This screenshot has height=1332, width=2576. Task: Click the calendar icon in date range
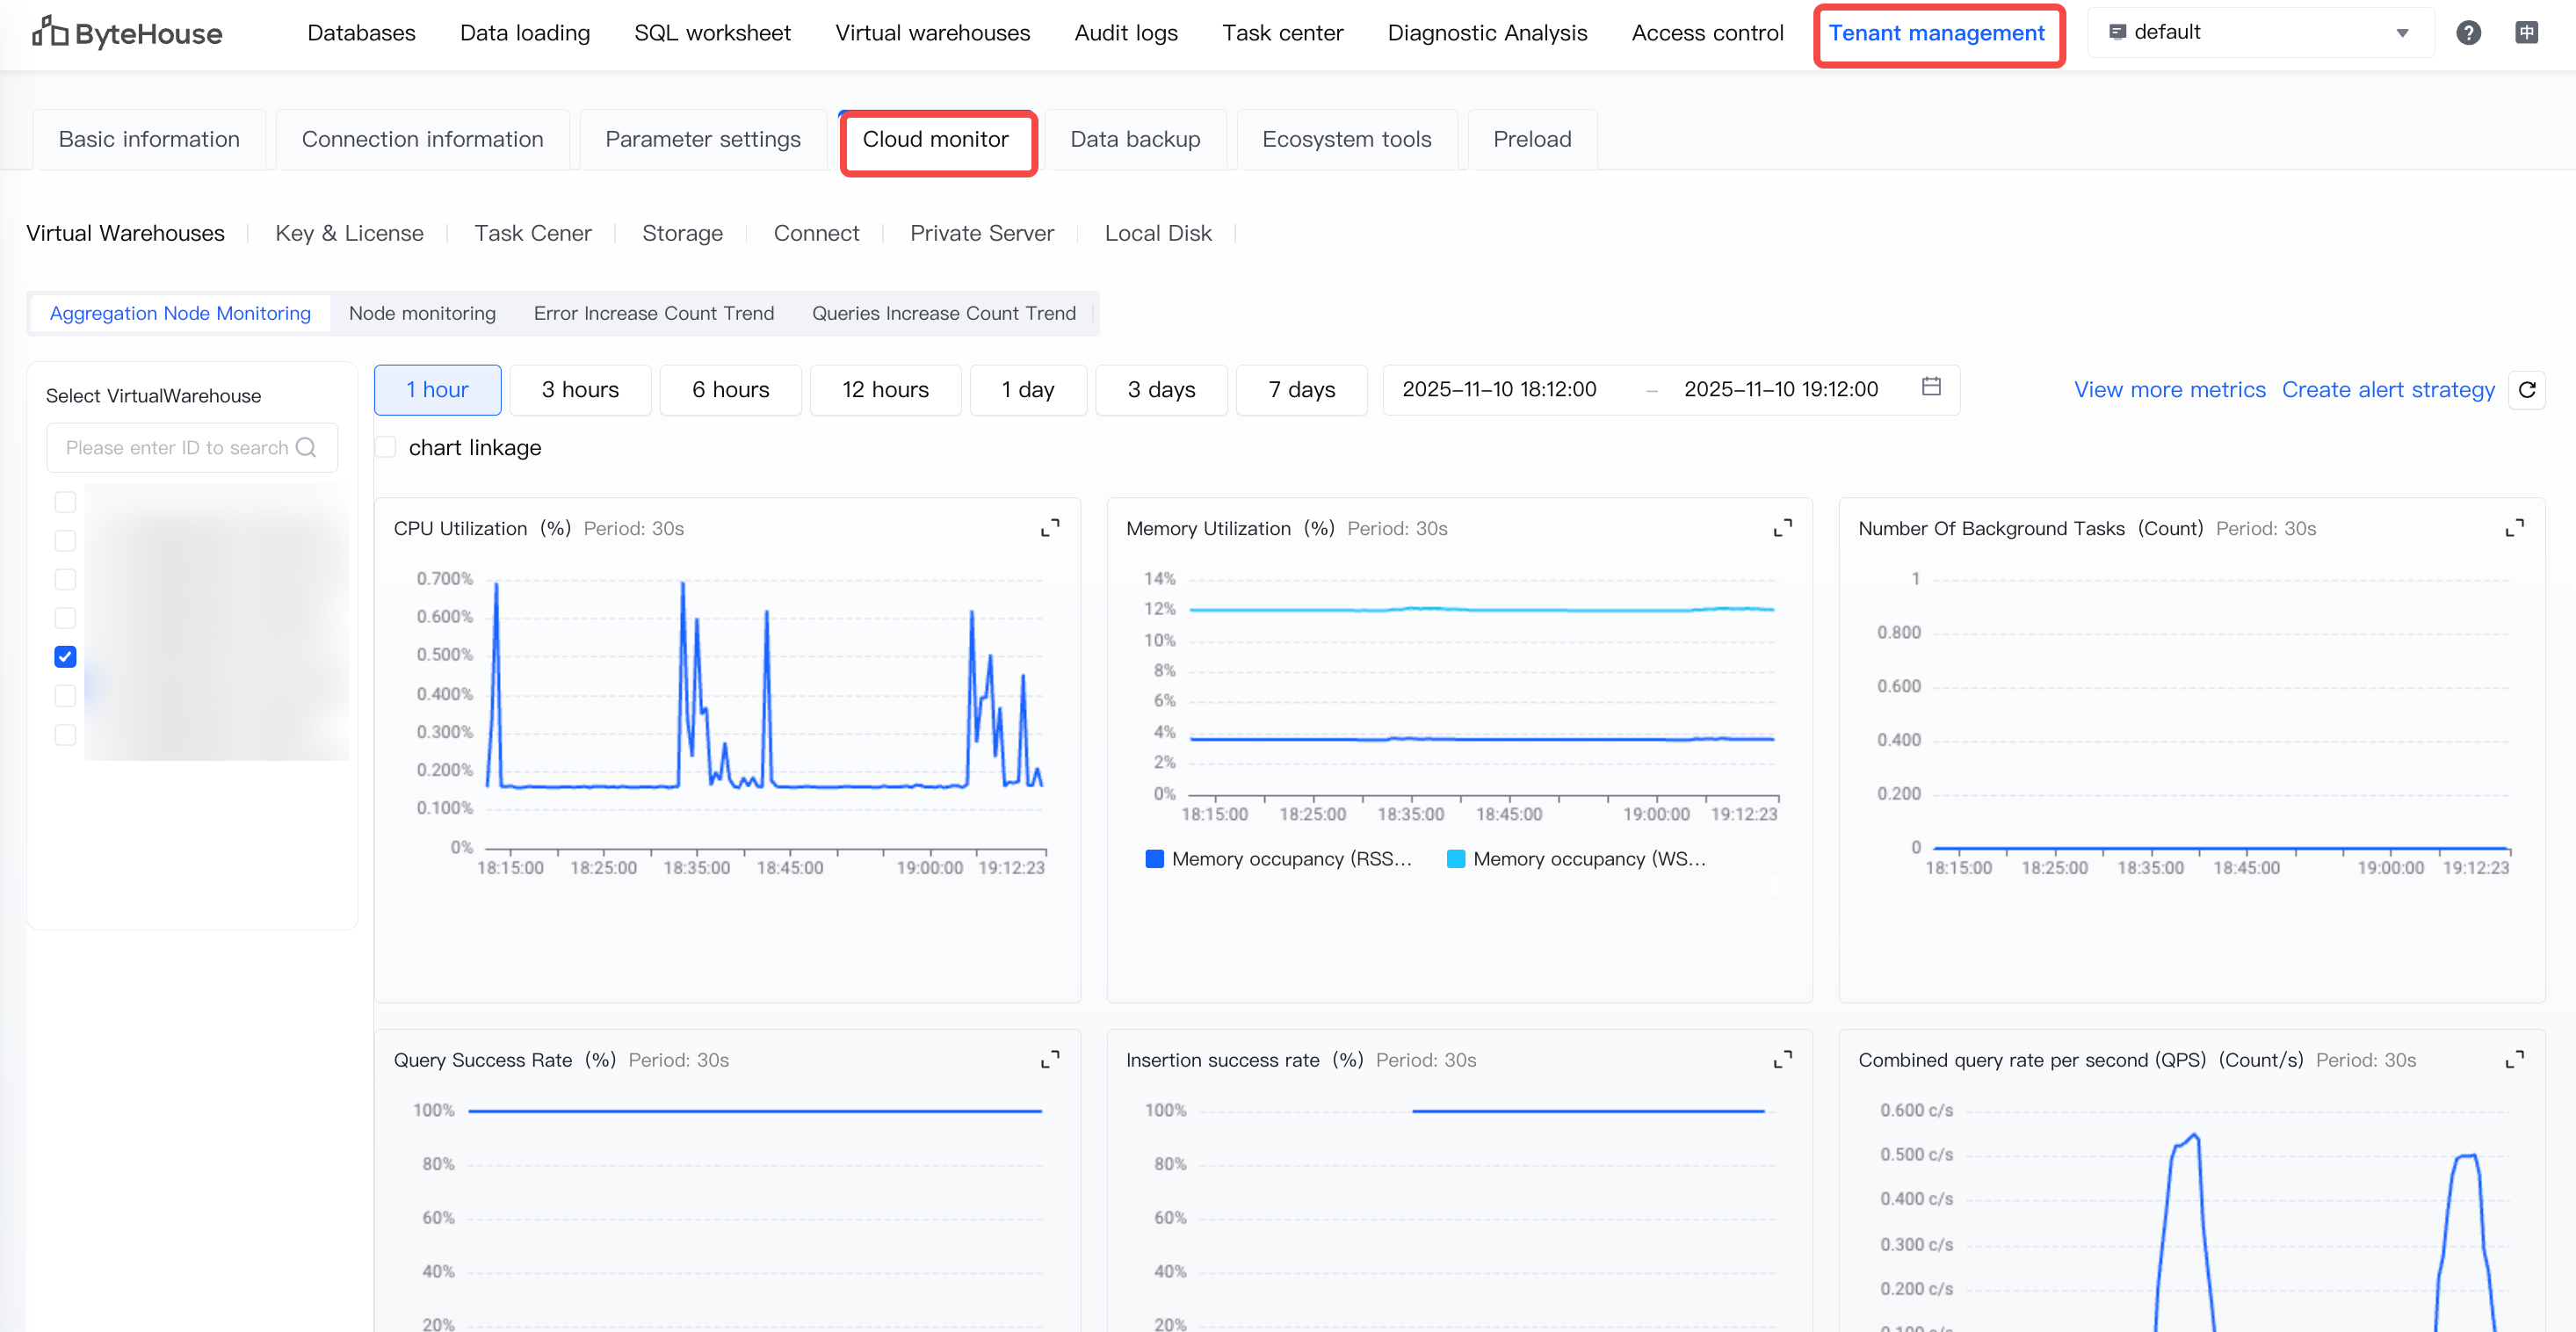pos(1931,387)
